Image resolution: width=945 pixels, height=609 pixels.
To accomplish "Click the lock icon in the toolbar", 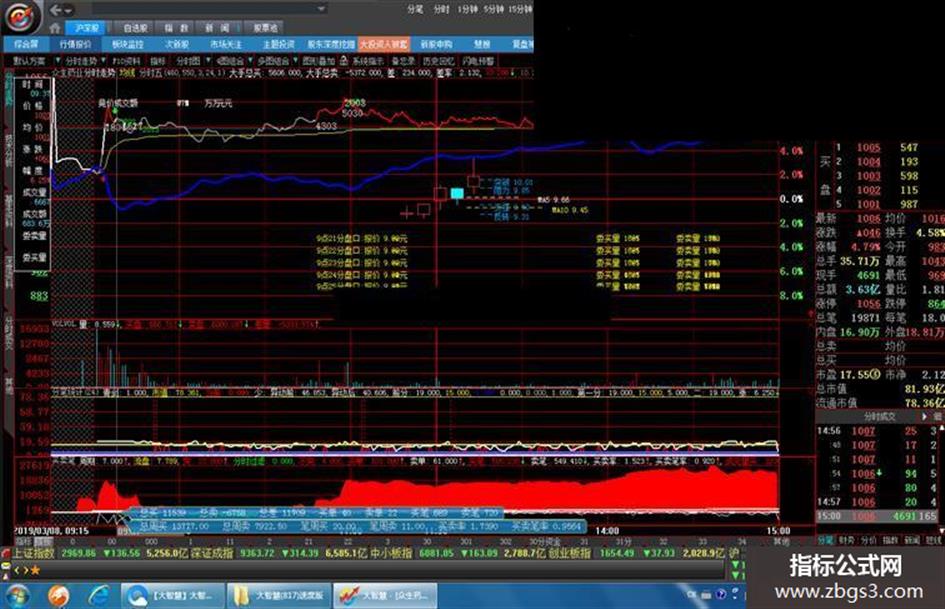I will coord(344,60).
